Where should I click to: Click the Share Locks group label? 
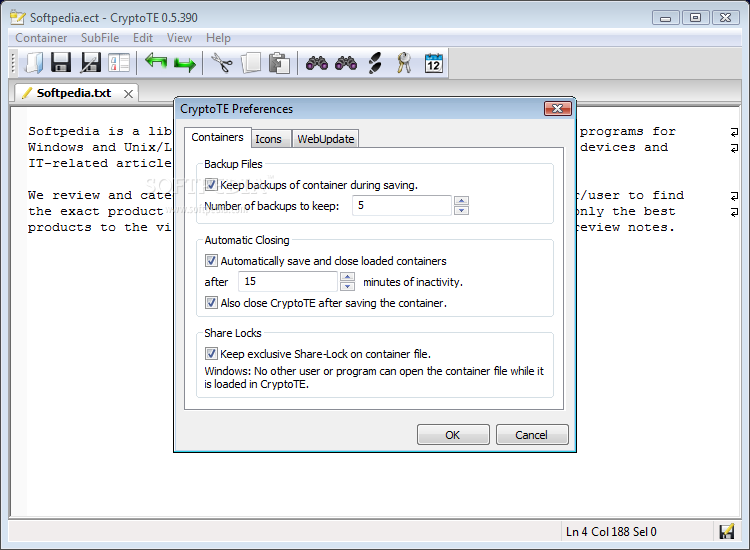(x=233, y=333)
